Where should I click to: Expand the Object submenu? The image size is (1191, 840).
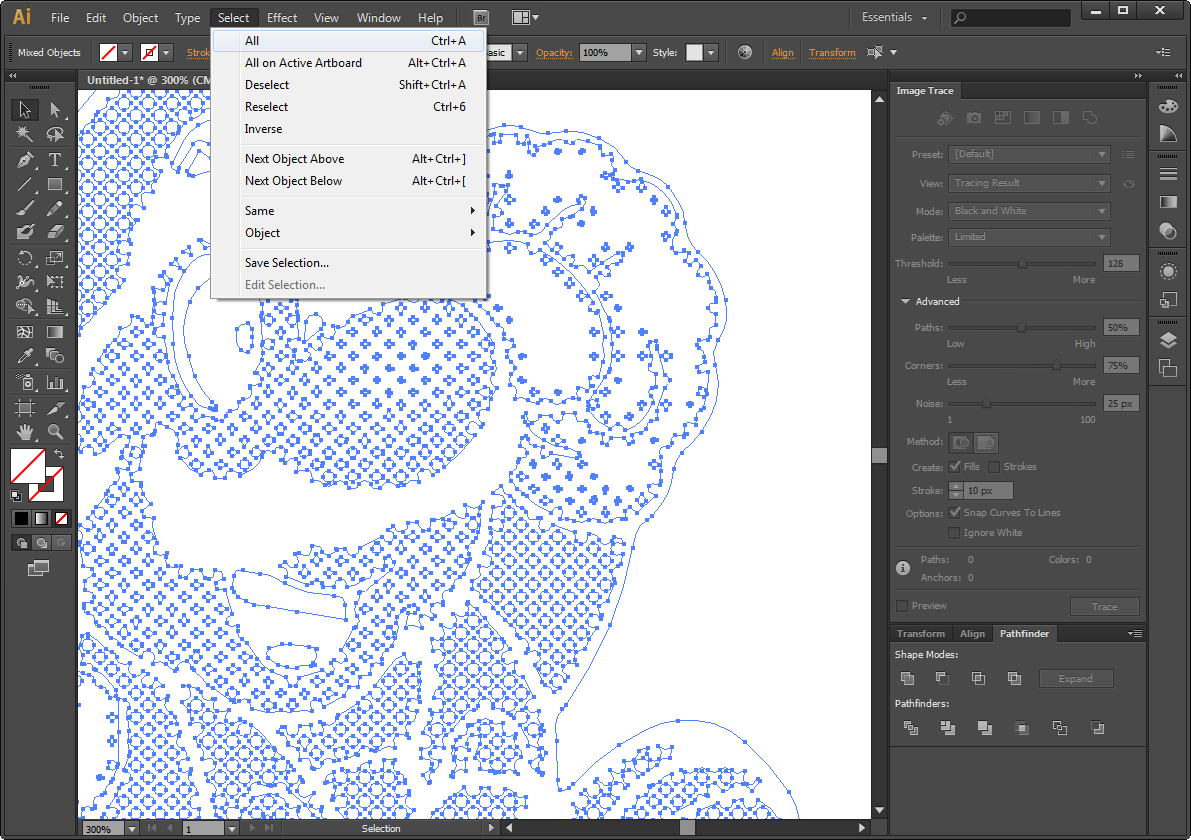click(x=349, y=232)
